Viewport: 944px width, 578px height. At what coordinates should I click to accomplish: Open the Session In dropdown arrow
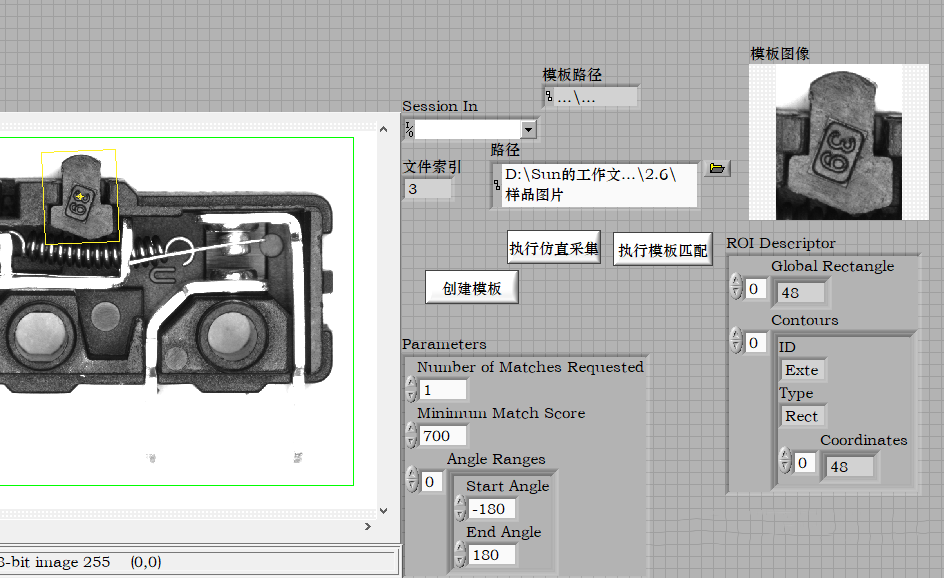[x=528, y=130]
